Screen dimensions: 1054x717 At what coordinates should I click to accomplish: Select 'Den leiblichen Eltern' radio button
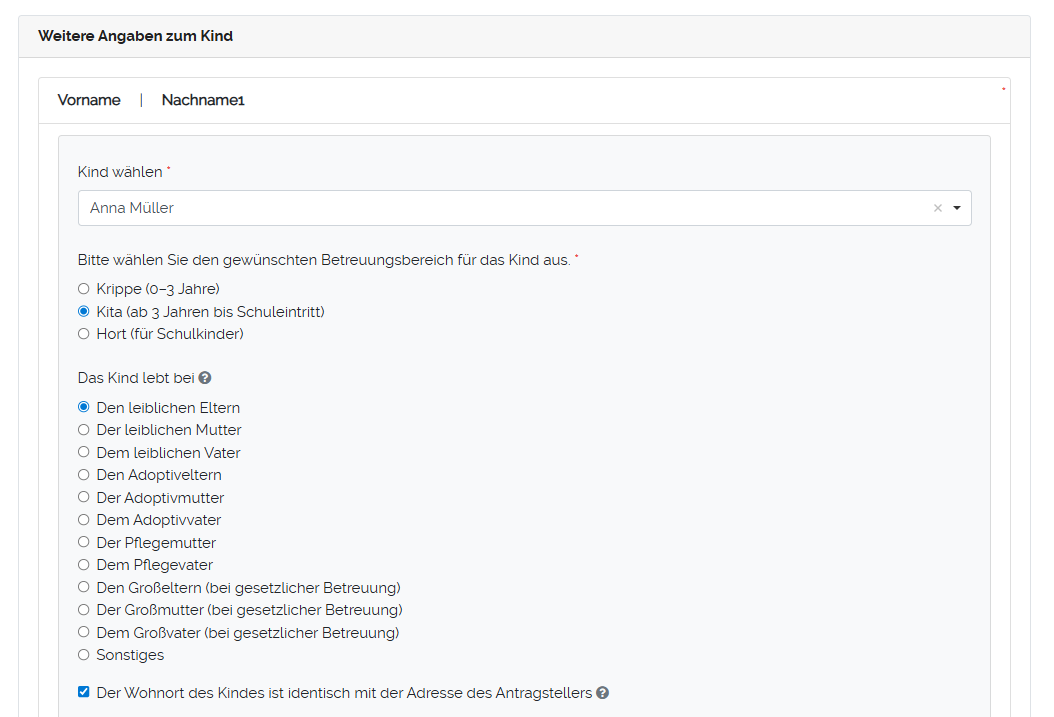(84, 407)
